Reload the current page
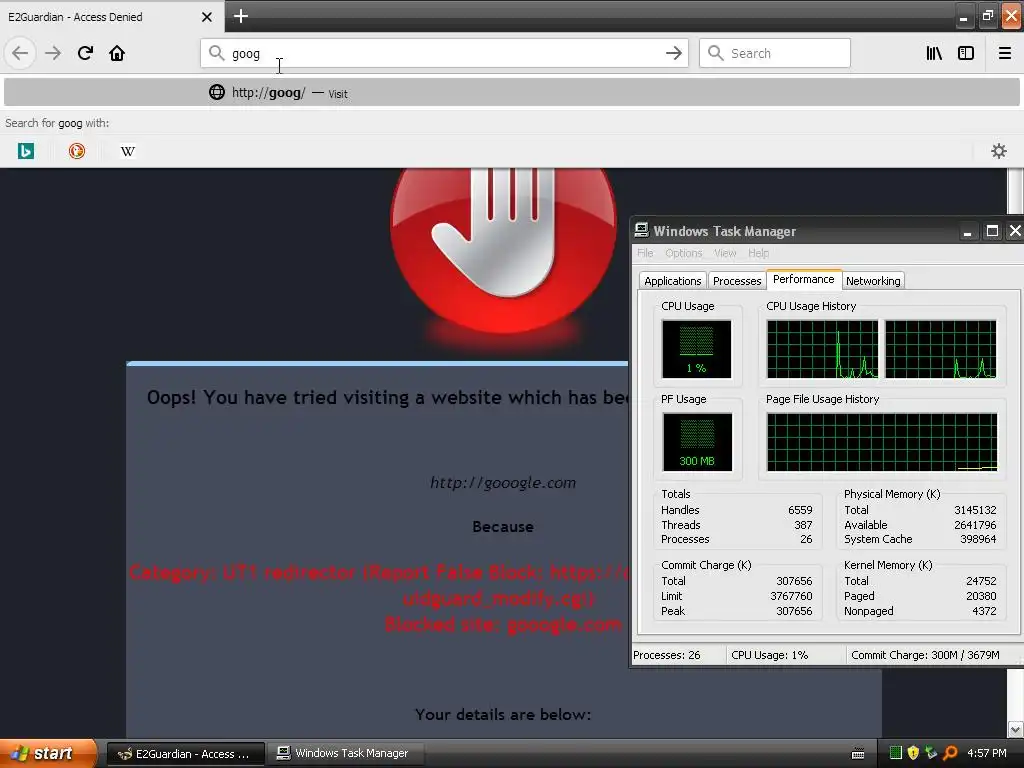Image resolution: width=1024 pixels, height=768 pixels. [x=85, y=53]
